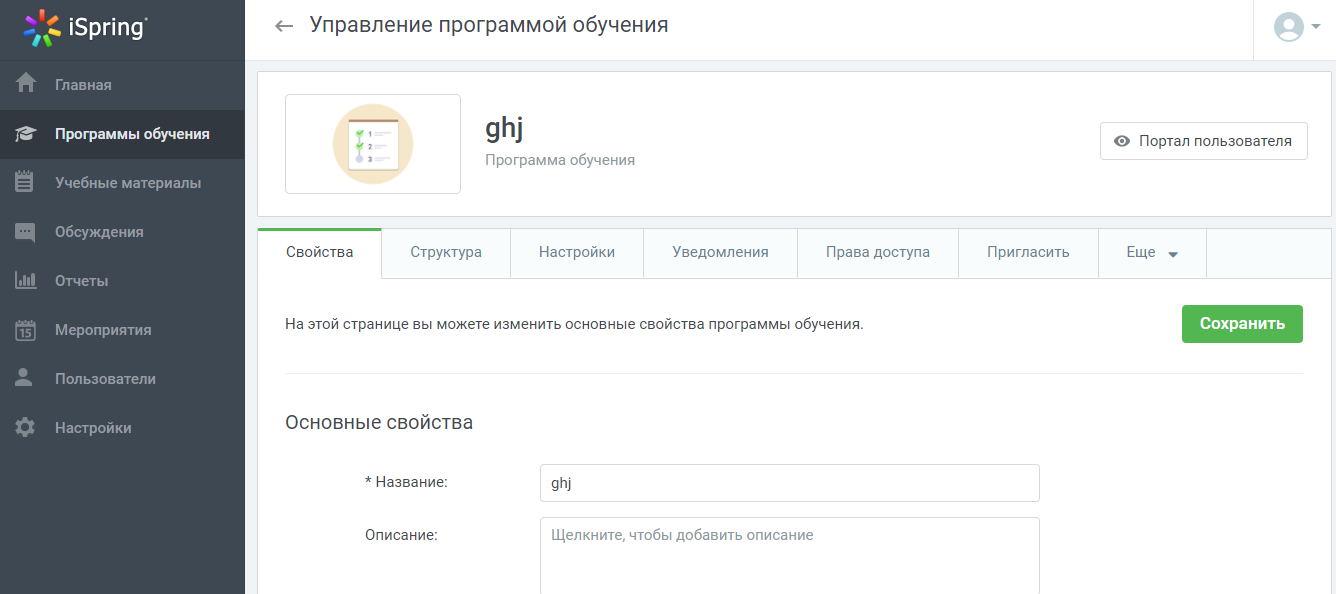Select the Права доступа tab
This screenshot has height=594, width=1336.
[877, 252]
